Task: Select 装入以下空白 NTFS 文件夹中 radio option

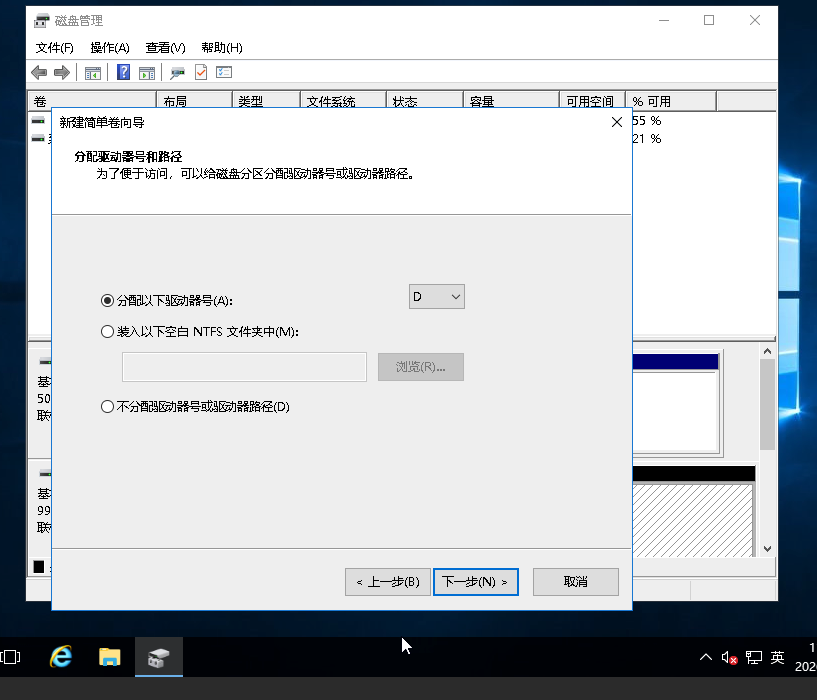Action: point(108,331)
